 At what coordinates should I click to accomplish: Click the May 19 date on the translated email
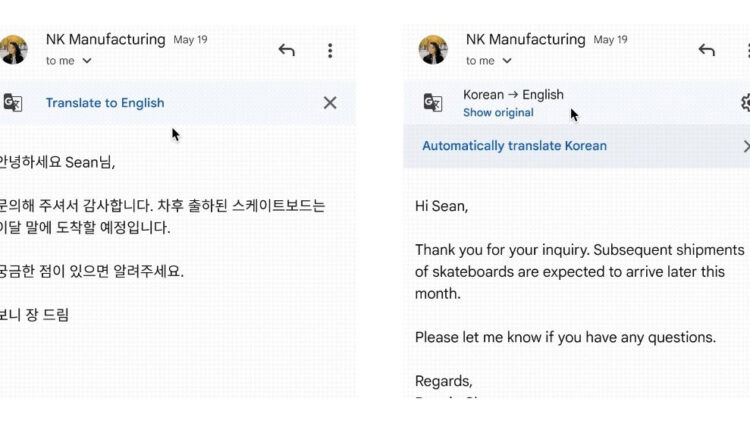[x=610, y=41]
